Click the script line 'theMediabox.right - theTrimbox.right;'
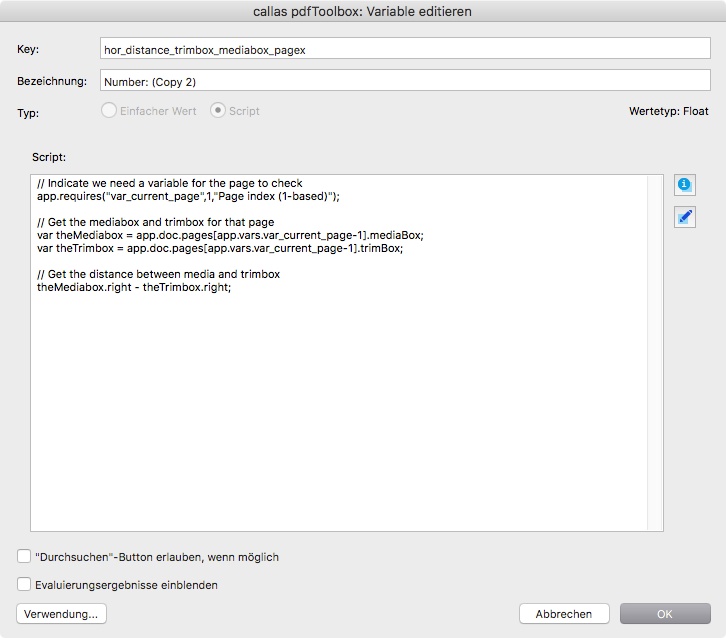Image resolution: width=726 pixels, height=638 pixels. (134, 287)
